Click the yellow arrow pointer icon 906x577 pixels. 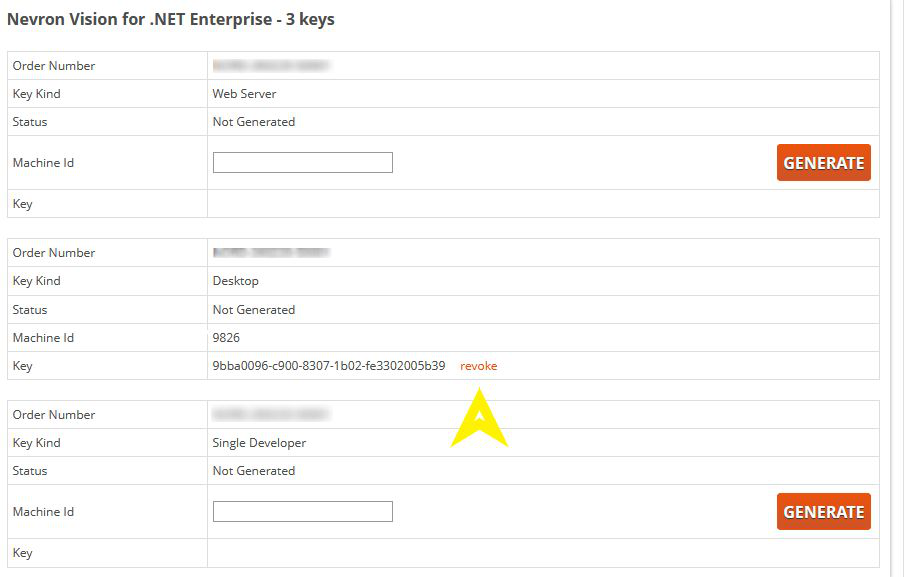(480, 420)
